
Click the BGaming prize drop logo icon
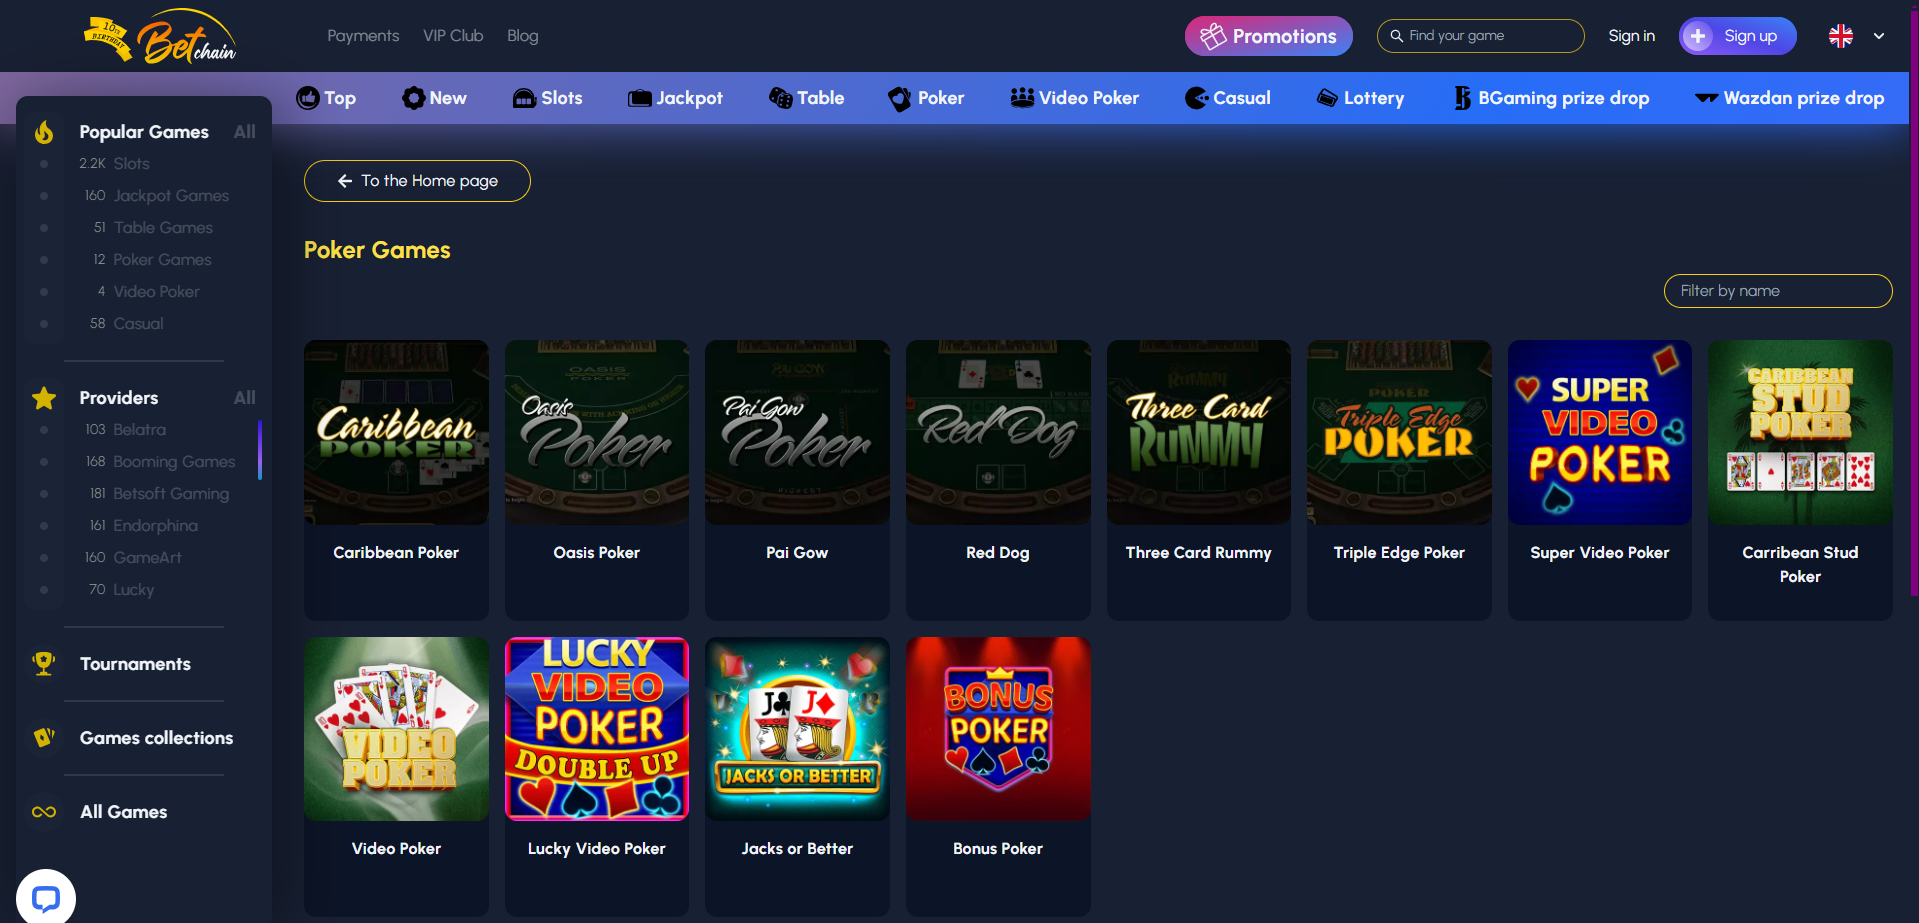coord(1462,98)
